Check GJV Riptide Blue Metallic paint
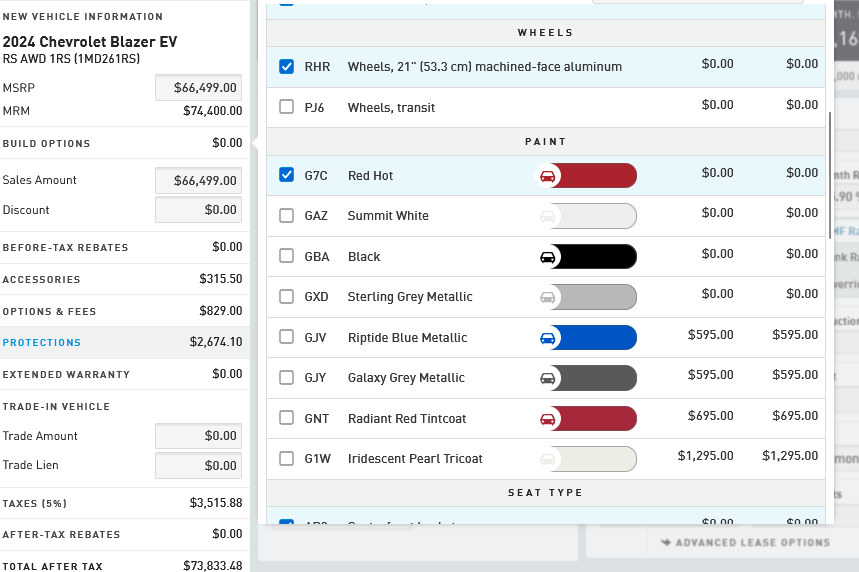The width and height of the screenshot is (859, 572). click(x=287, y=336)
